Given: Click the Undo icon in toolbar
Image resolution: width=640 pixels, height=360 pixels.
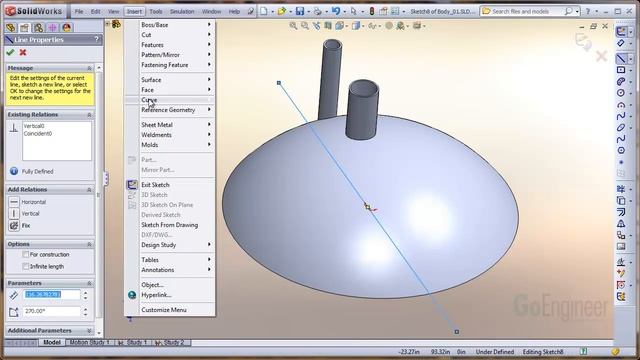Looking at the screenshot, I should tap(336, 11).
